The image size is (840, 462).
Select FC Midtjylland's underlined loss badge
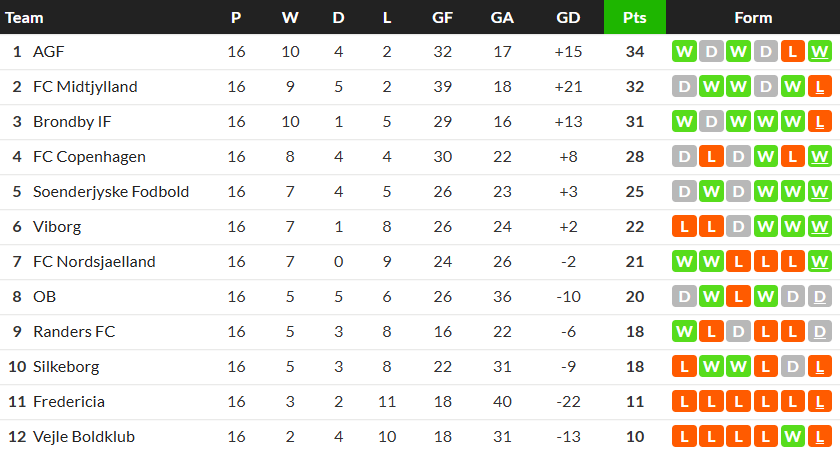click(819, 87)
